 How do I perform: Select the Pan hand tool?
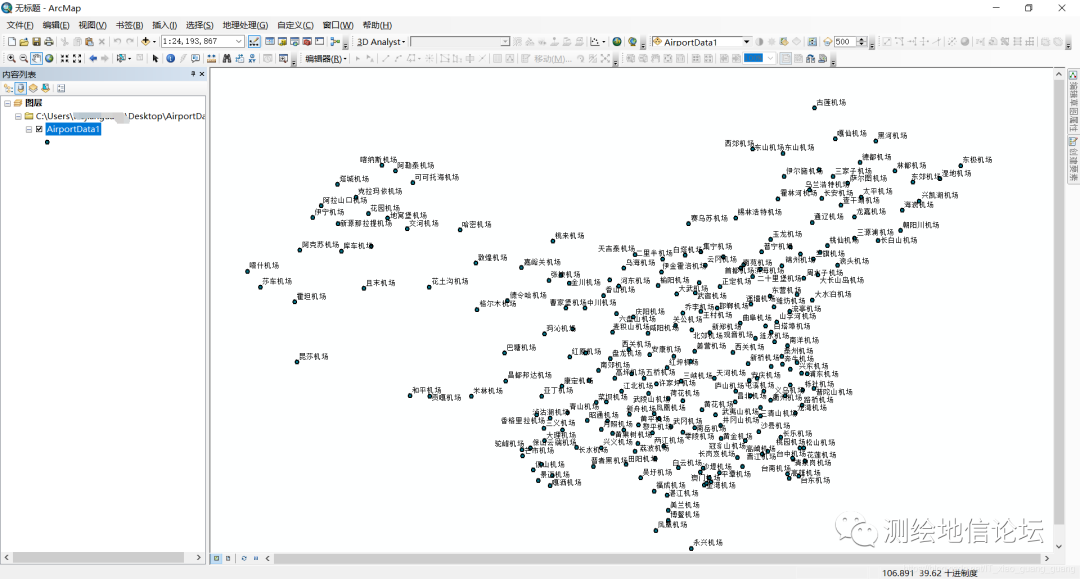click(37, 59)
